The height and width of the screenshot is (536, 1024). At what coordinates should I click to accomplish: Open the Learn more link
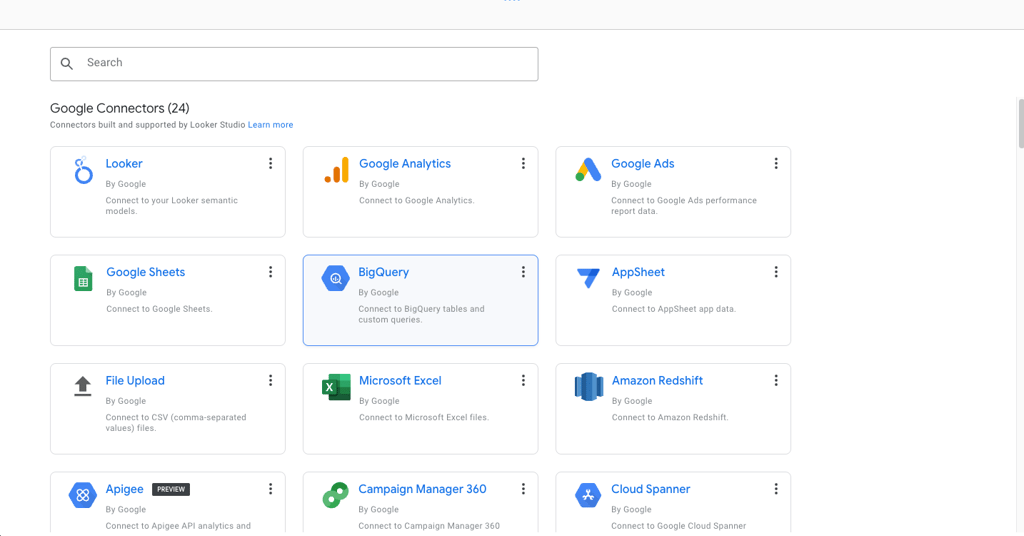pyautogui.click(x=270, y=125)
